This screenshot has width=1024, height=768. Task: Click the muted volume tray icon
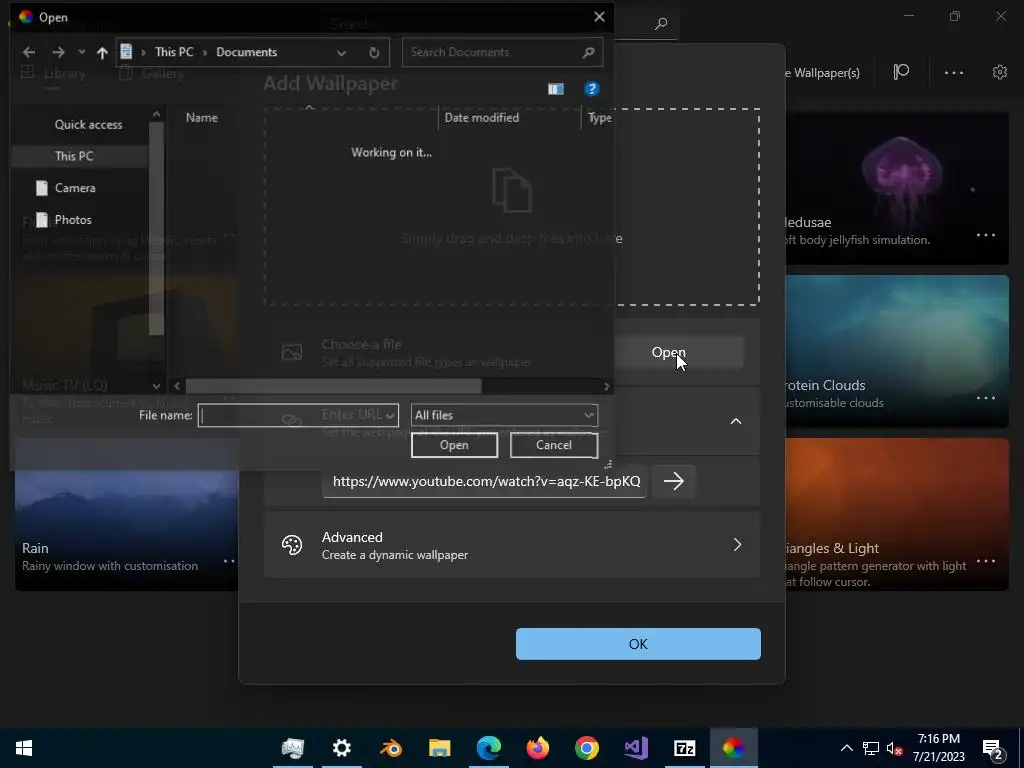(x=894, y=748)
